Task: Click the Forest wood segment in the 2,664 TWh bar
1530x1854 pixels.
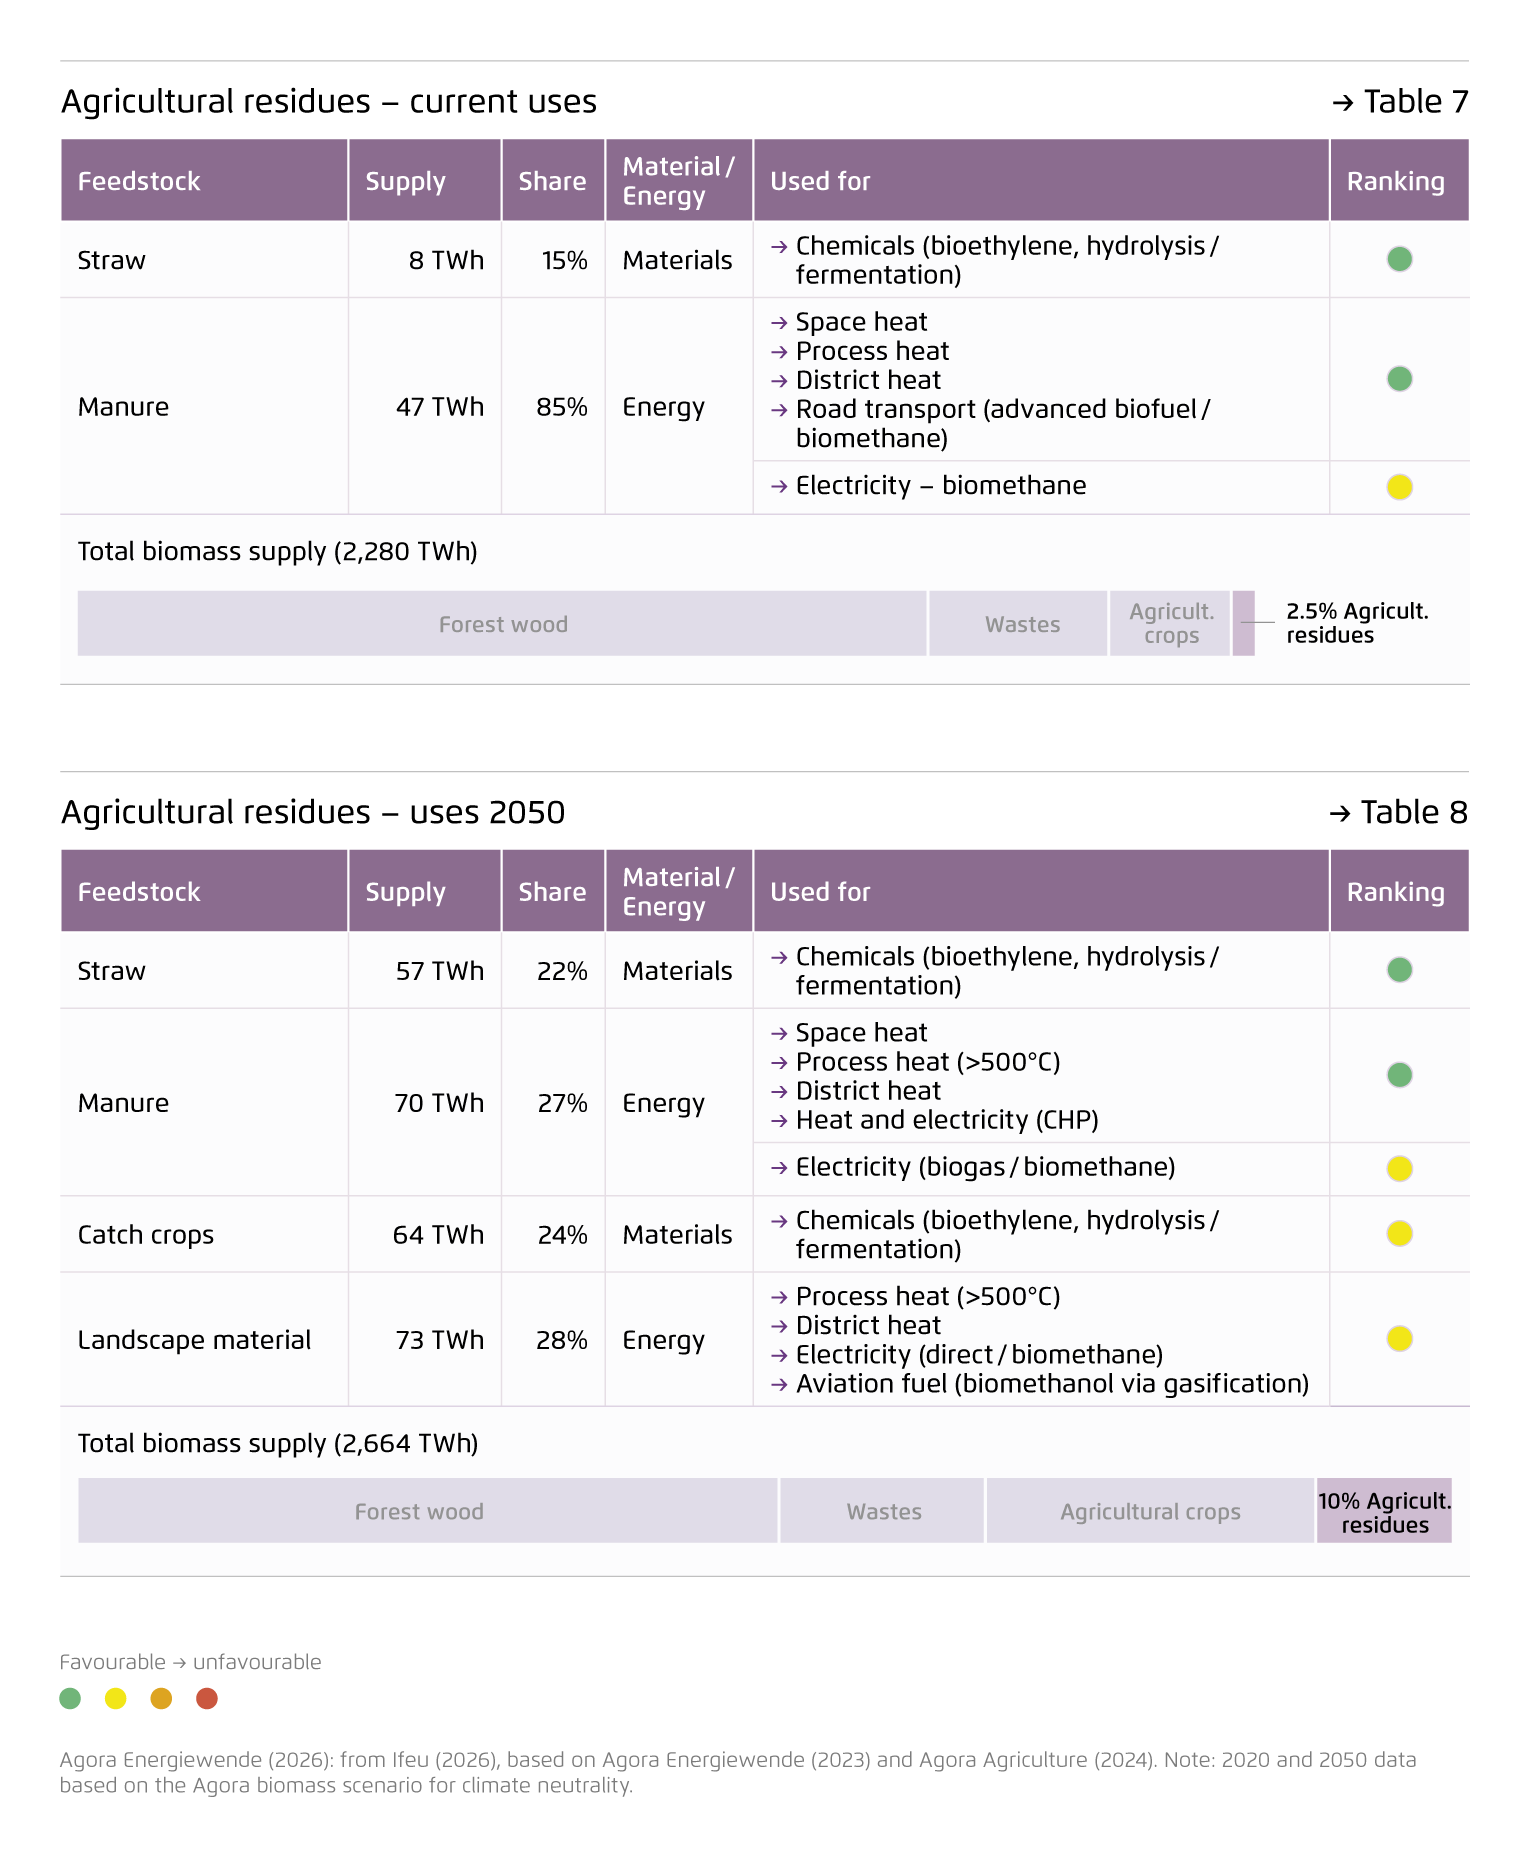Action: (428, 1511)
